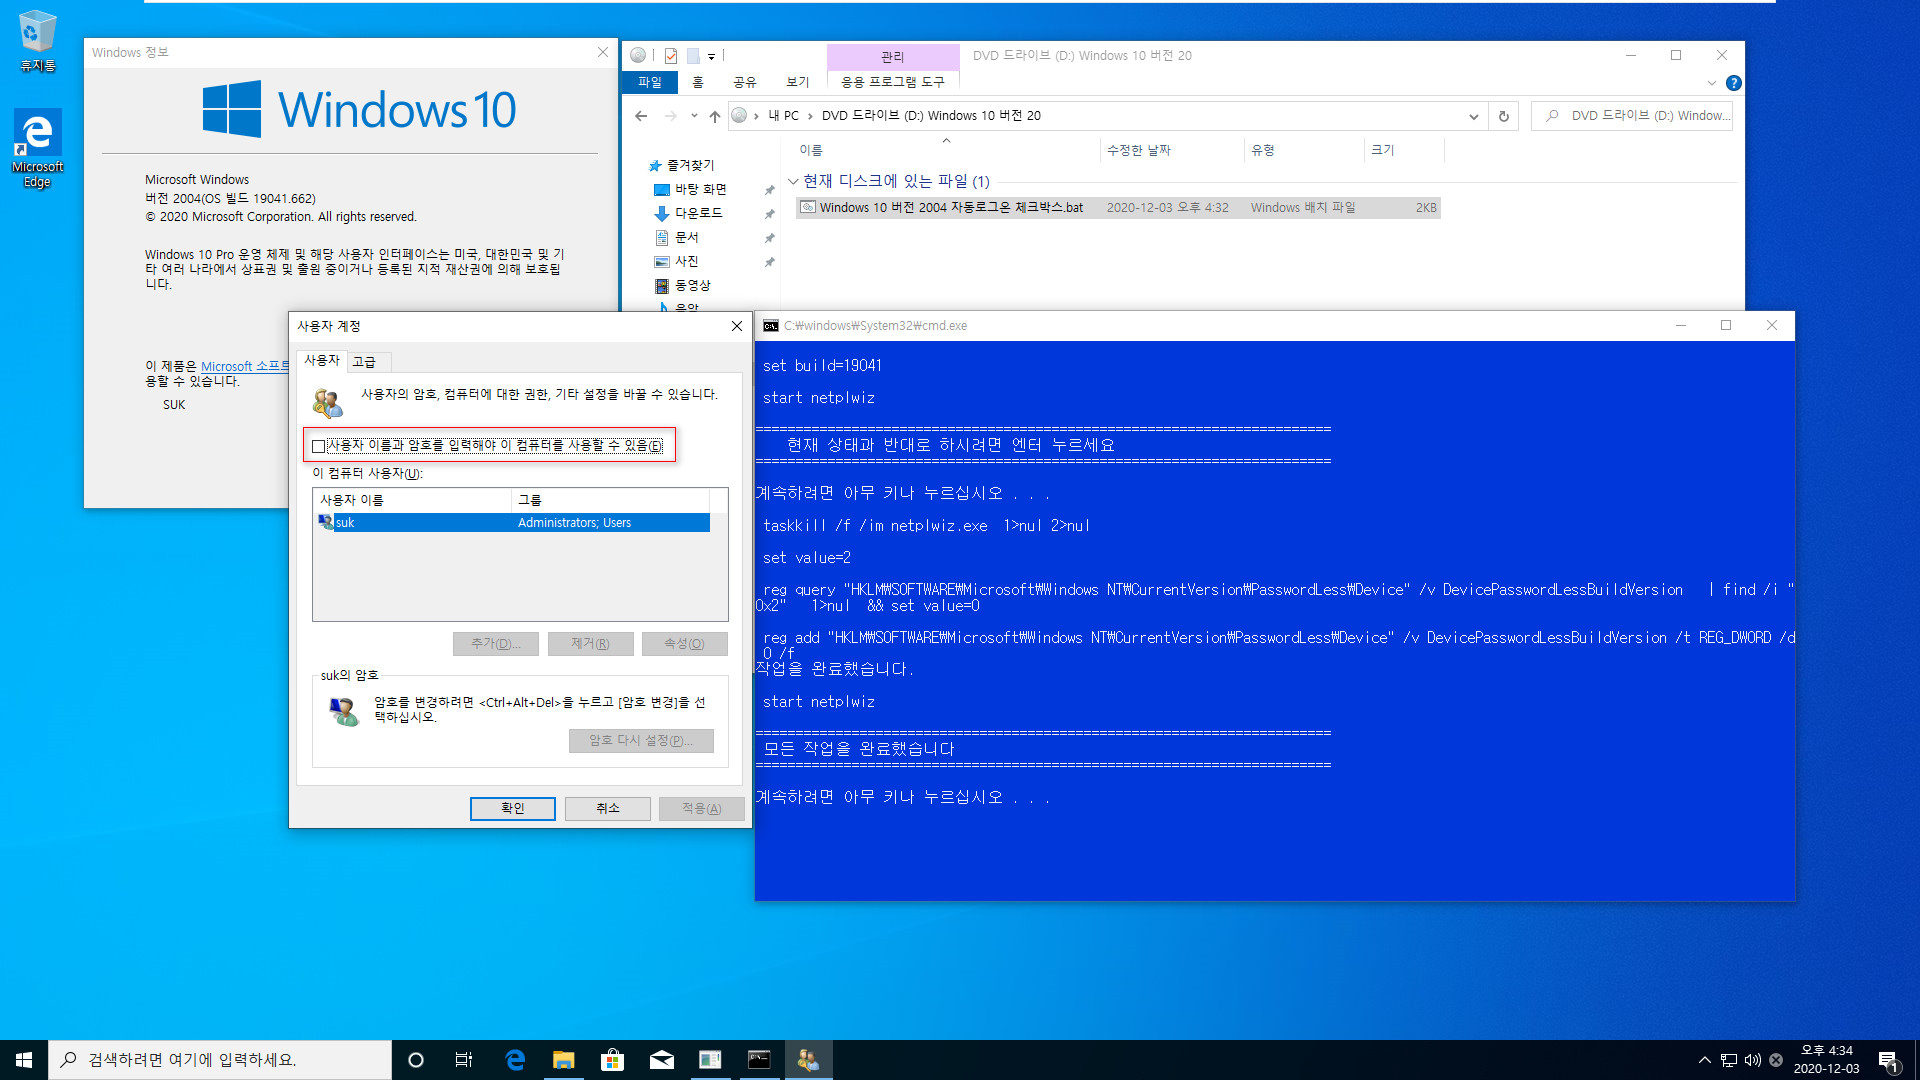Open the Customize Quick Access Toolbar dropdown

click(711, 56)
